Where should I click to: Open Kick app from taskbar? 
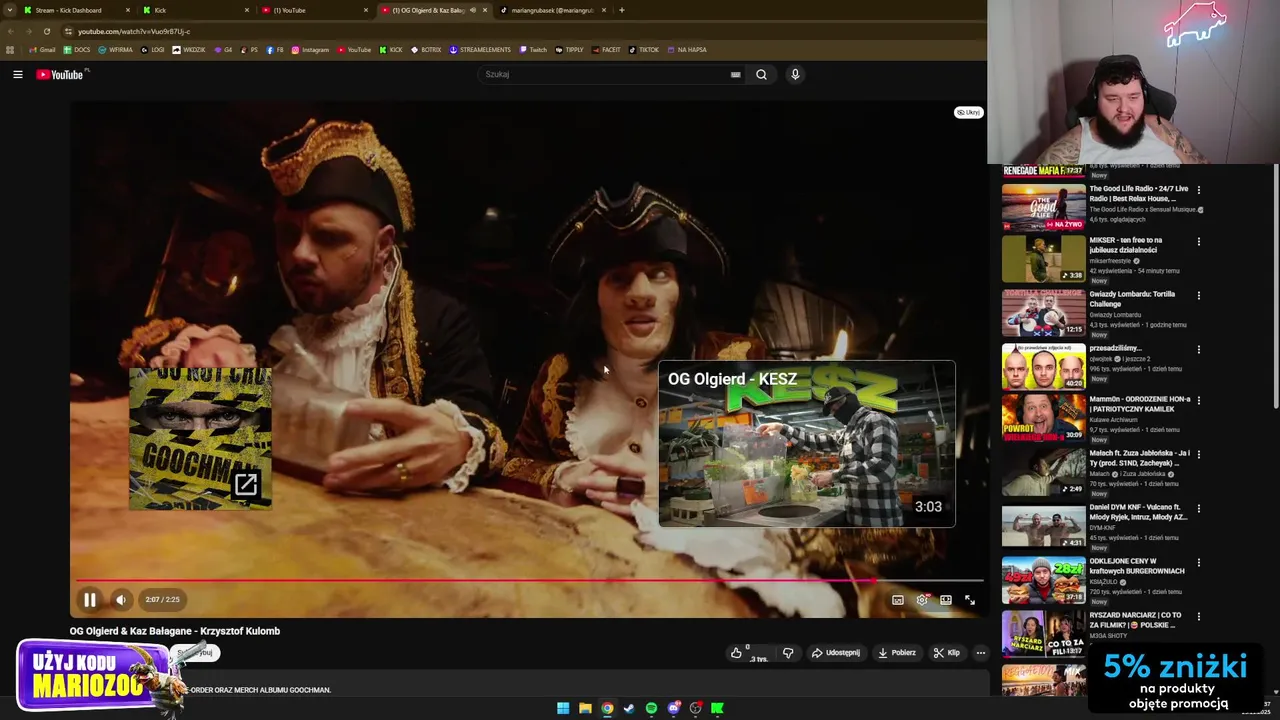(x=717, y=708)
